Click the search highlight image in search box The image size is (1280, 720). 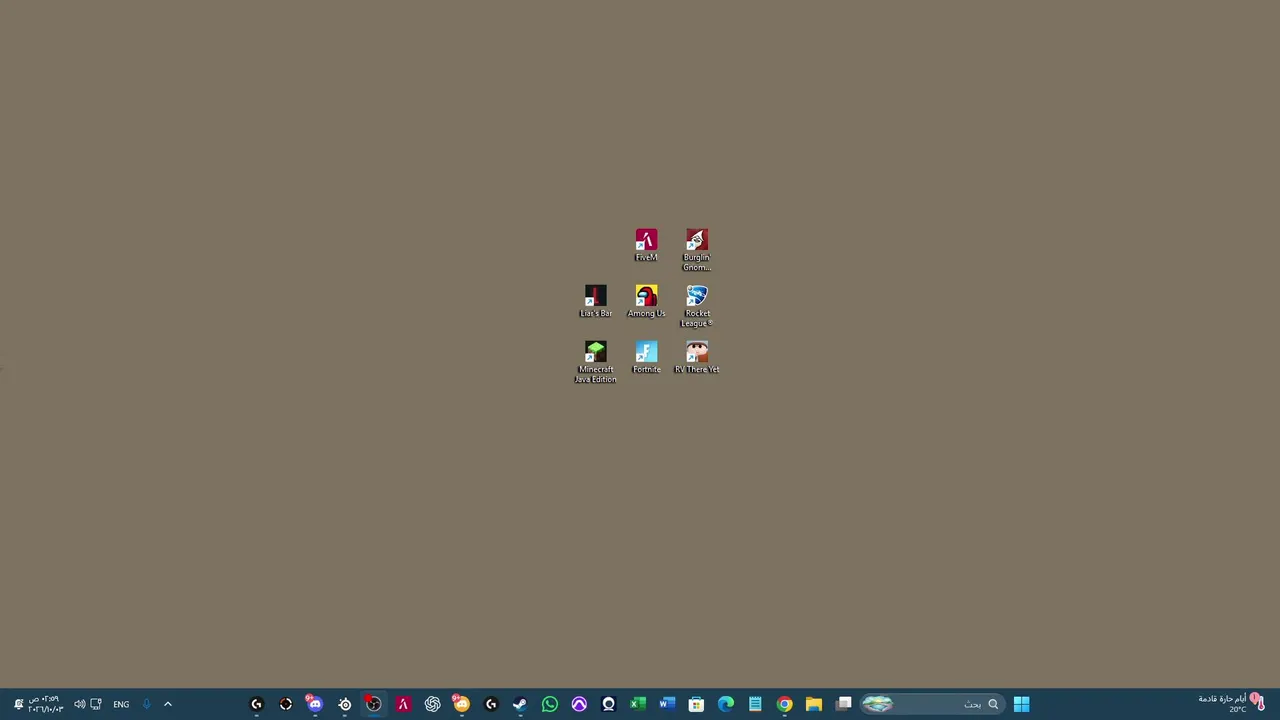(x=878, y=704)
